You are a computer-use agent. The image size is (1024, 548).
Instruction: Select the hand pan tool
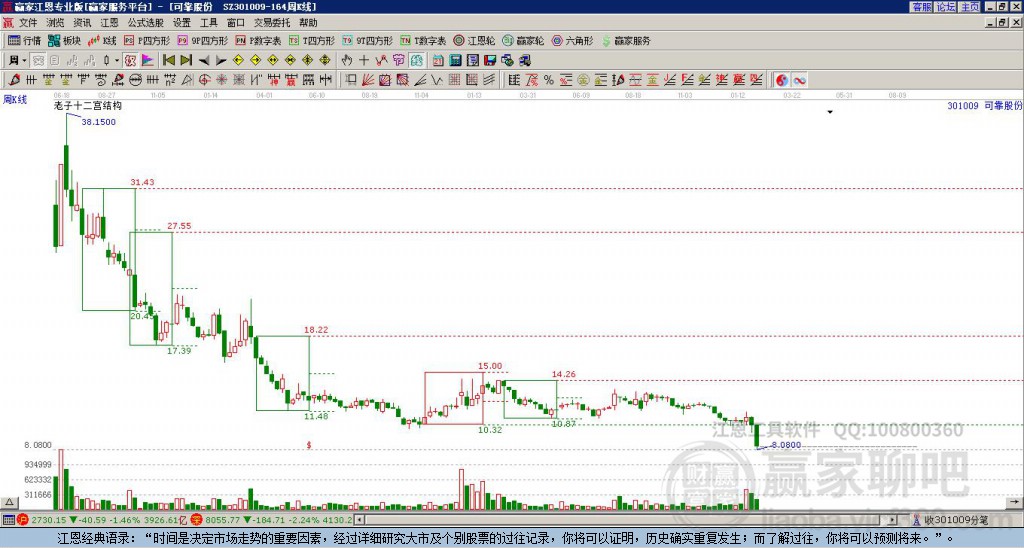(347, 61)
